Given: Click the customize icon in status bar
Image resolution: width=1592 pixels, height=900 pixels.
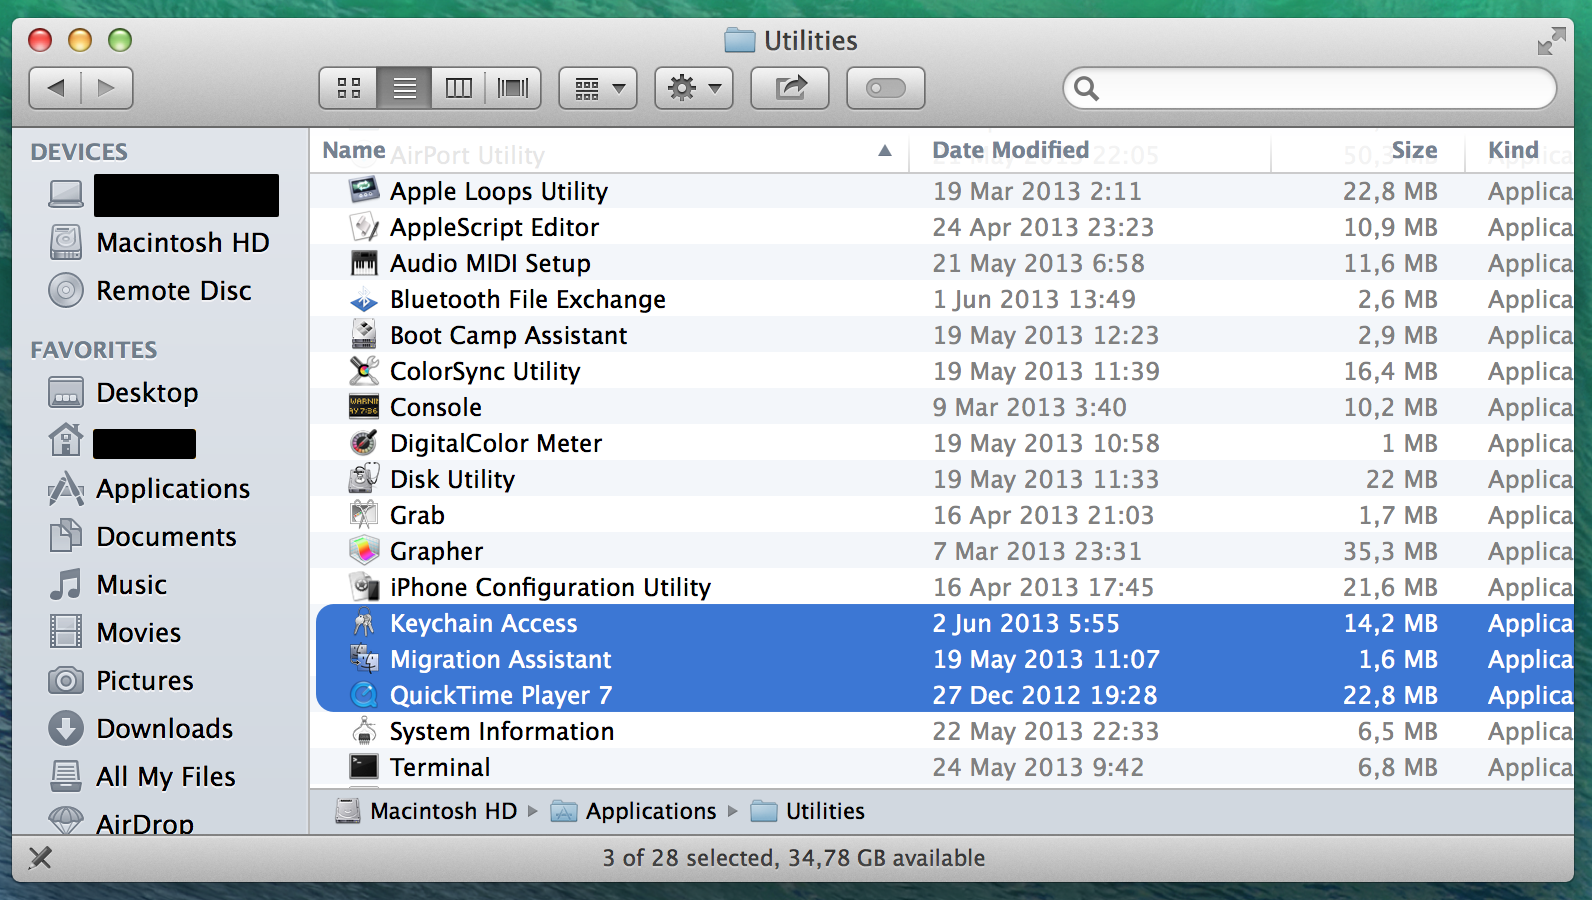Looking at the screenshot, I should coord(40,857).
